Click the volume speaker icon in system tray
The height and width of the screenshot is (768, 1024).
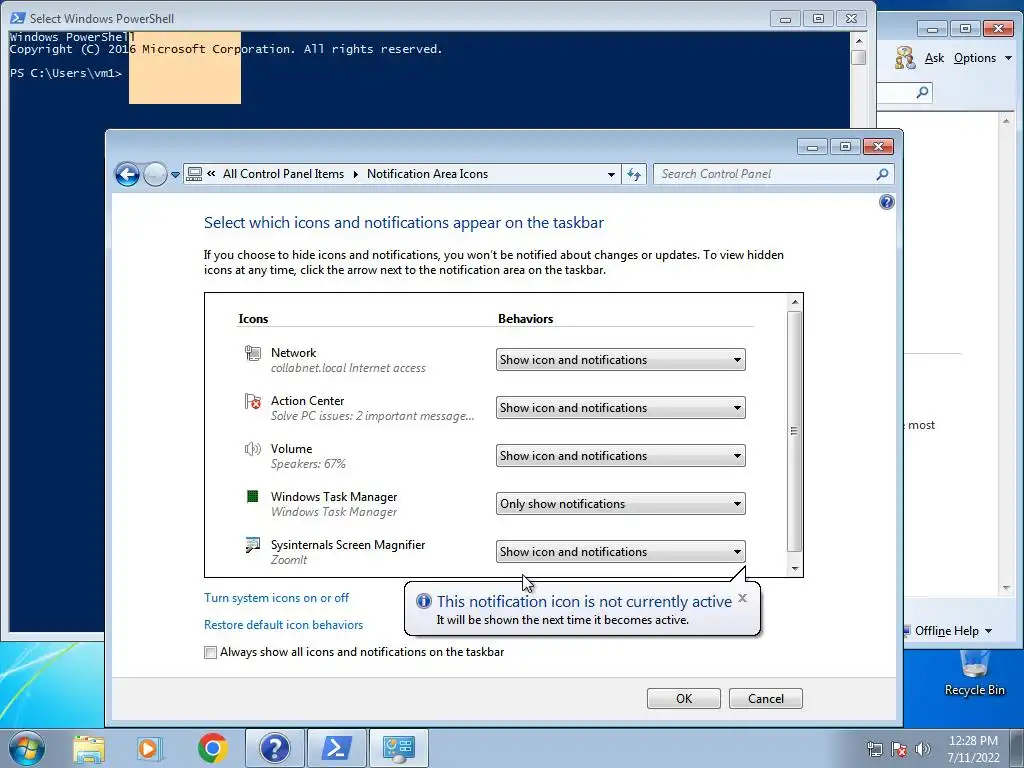(x=923, y=749)
